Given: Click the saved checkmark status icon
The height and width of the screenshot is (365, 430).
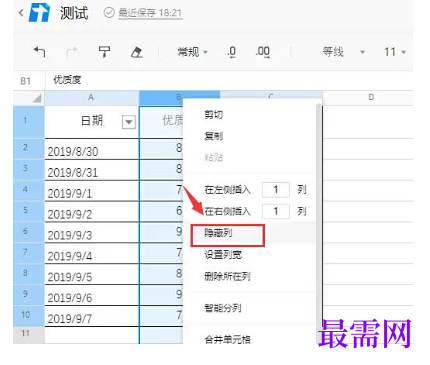Looking at the screenshot, I should tap(109, 13).
